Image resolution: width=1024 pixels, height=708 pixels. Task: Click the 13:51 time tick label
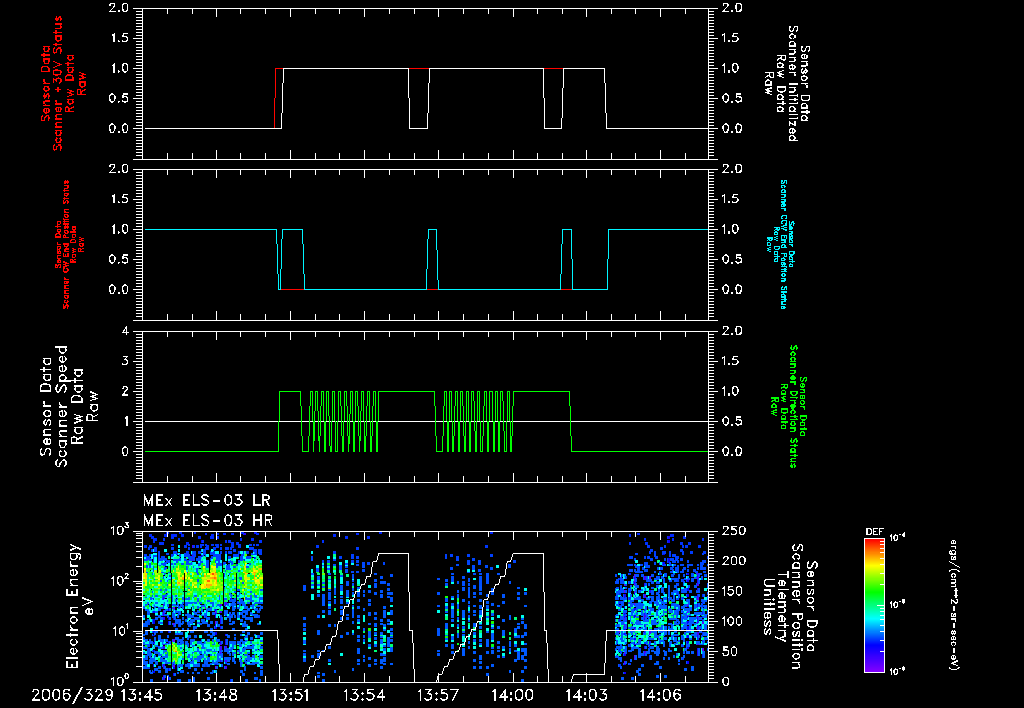[291, 696]
